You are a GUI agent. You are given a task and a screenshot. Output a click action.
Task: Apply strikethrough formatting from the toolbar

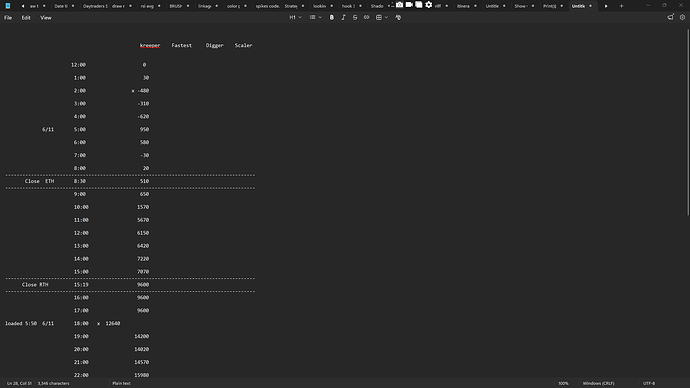click(355, 18)
